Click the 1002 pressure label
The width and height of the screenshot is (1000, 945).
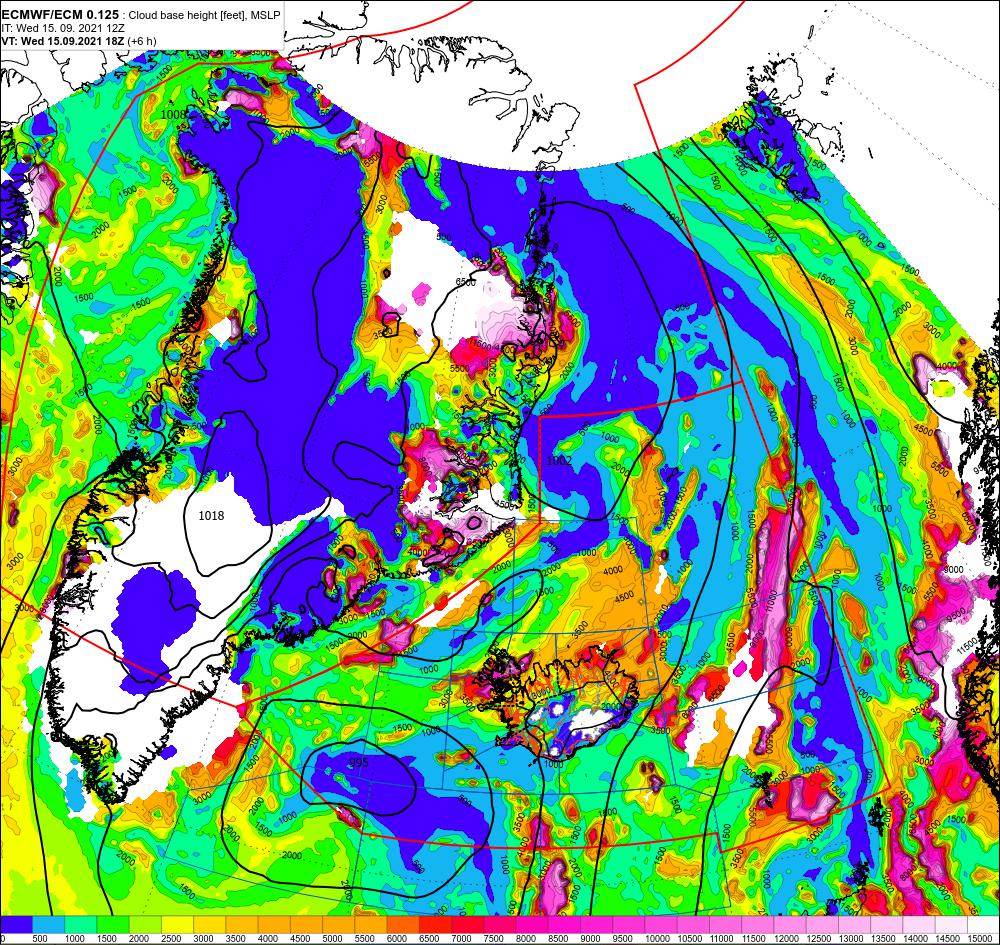pos(559,460)
